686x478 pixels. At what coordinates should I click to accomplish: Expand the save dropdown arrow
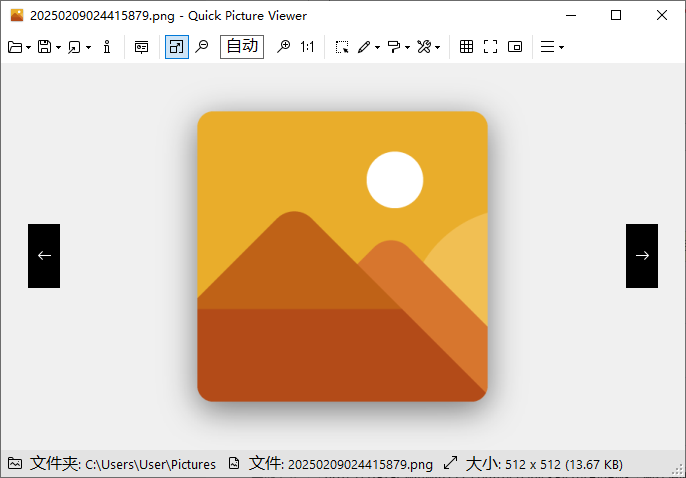pyautogui.click(x=59, y=48)
